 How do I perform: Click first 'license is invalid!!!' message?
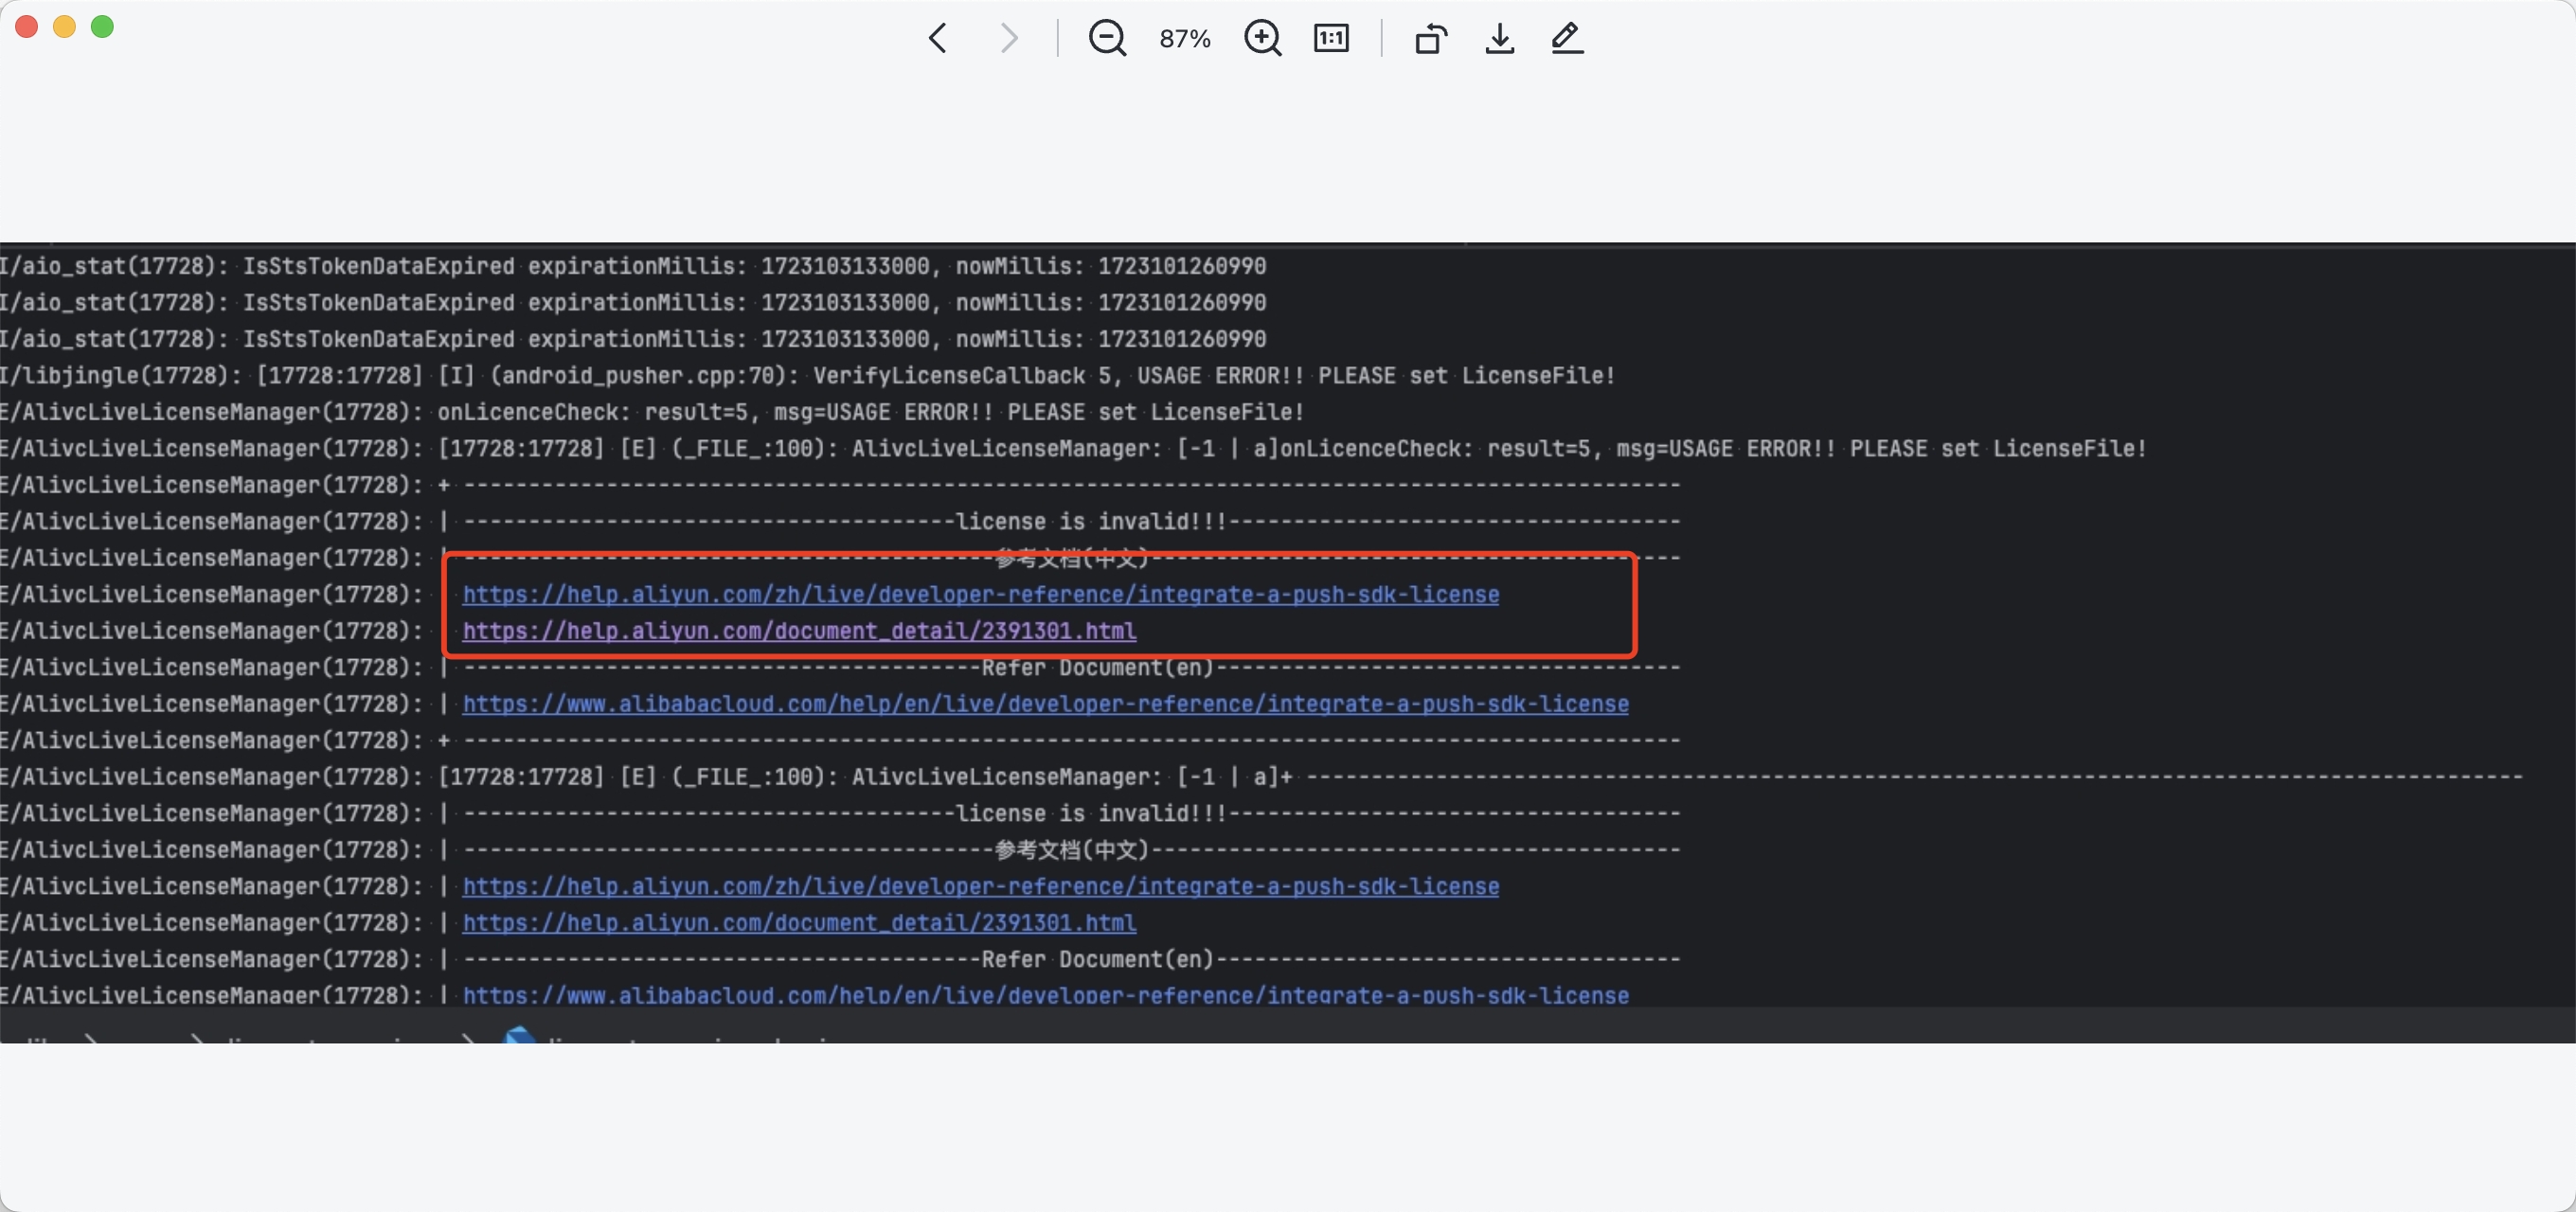pos(1091,521)
